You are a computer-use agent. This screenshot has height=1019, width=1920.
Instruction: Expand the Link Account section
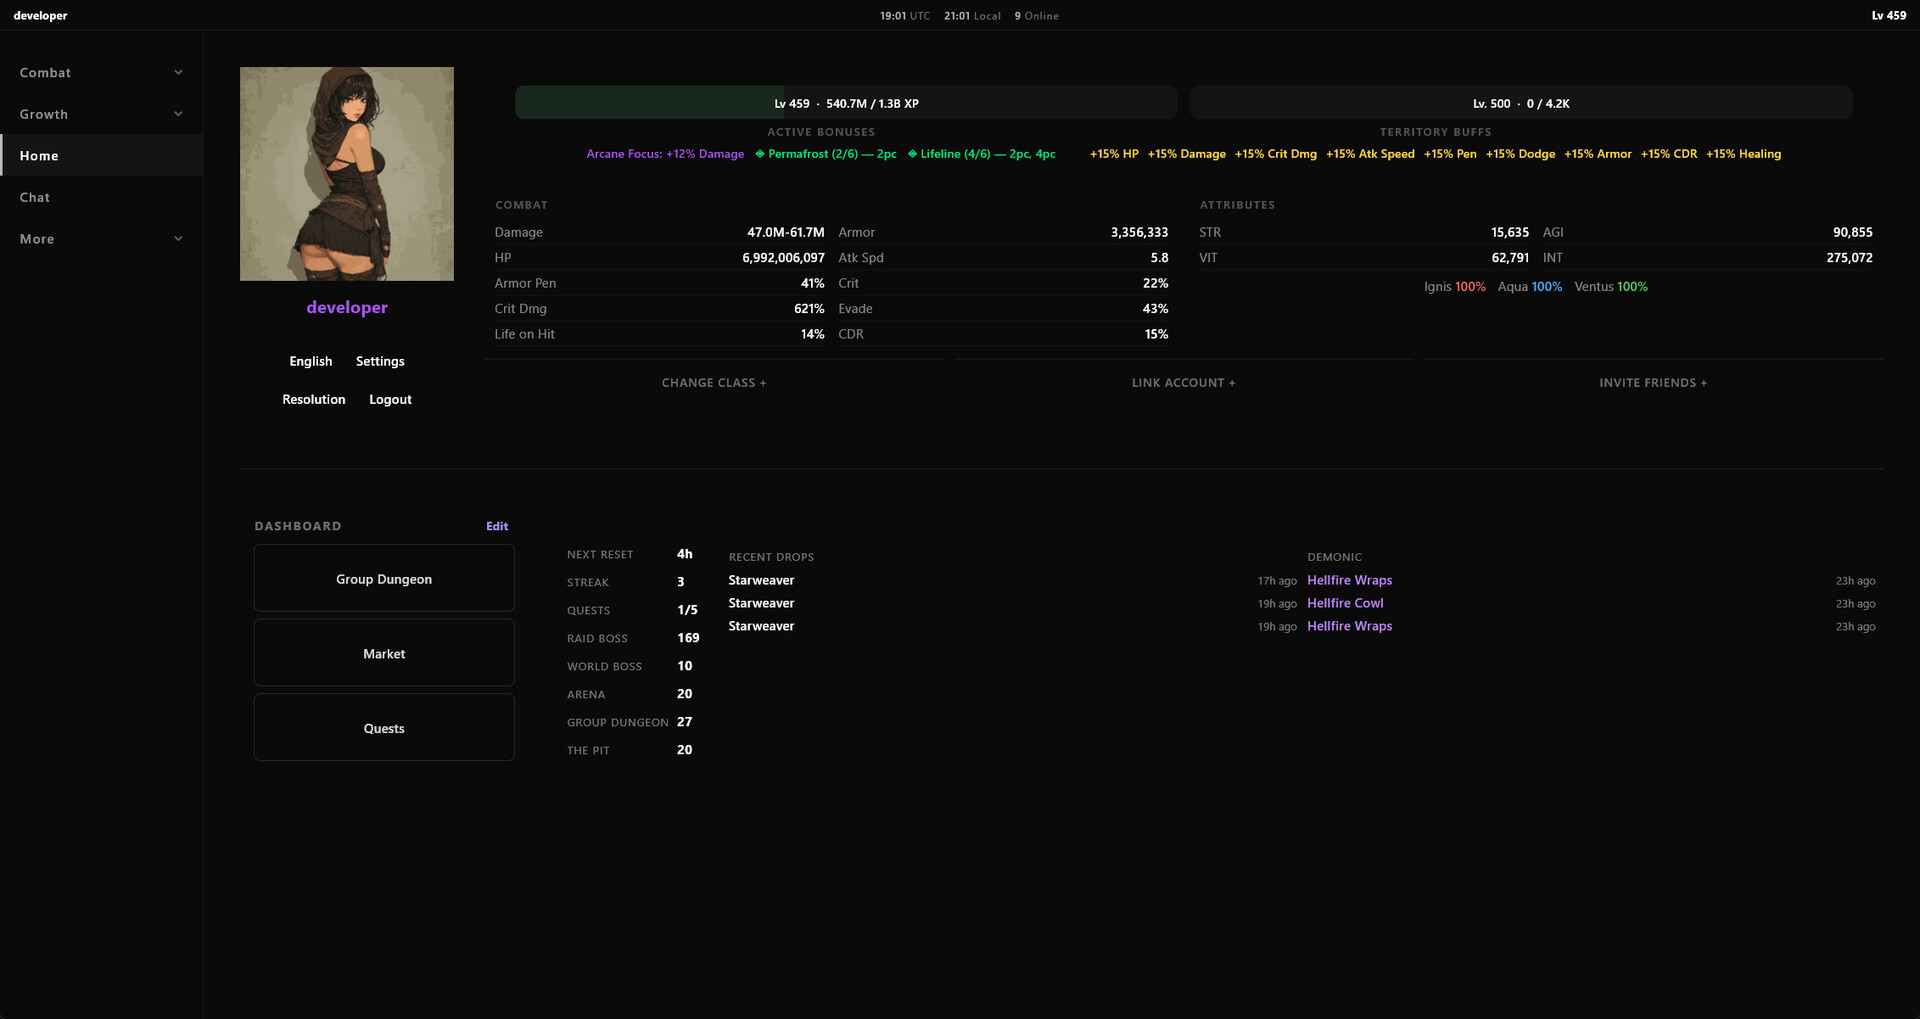click(1183, 383)
